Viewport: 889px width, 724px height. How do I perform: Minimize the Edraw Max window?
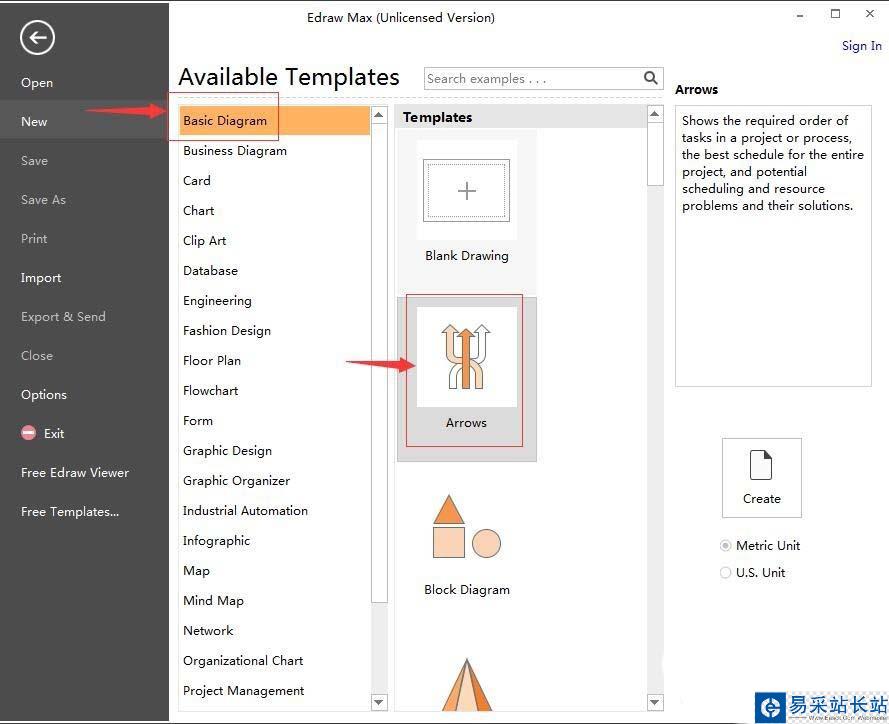pos(800,16)
